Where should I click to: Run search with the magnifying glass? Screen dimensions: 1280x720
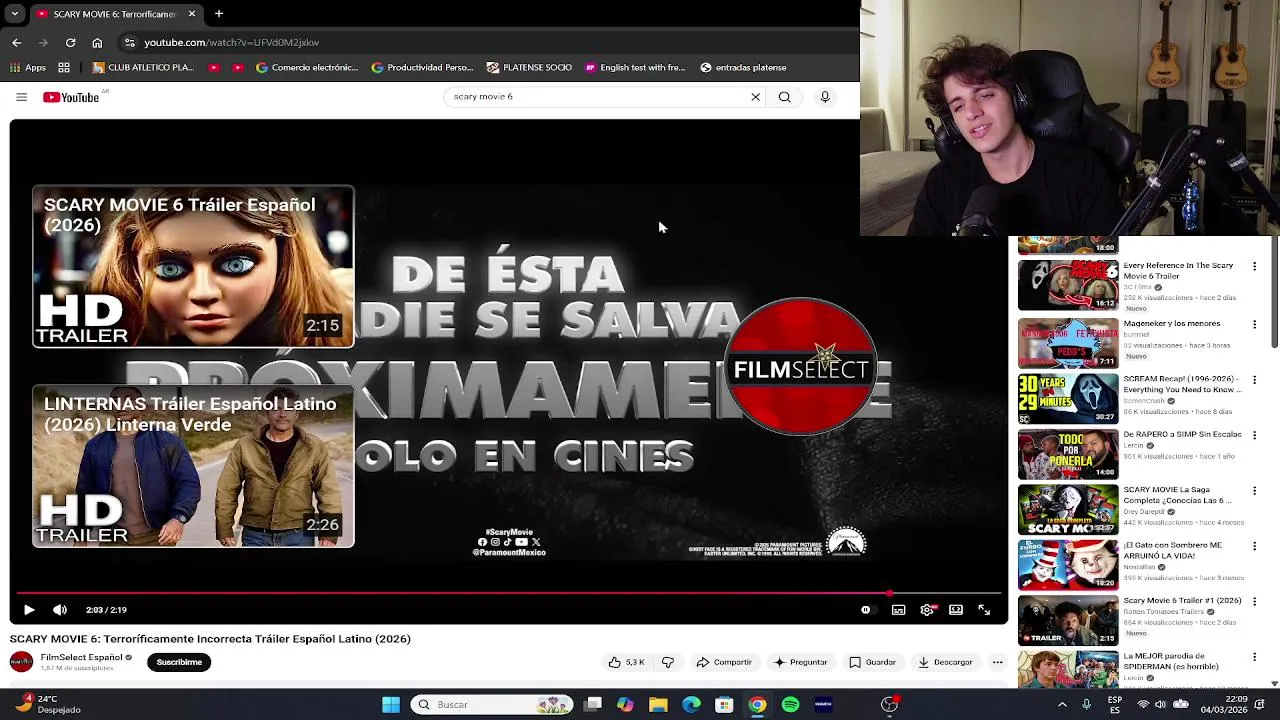tap(785, 97)
